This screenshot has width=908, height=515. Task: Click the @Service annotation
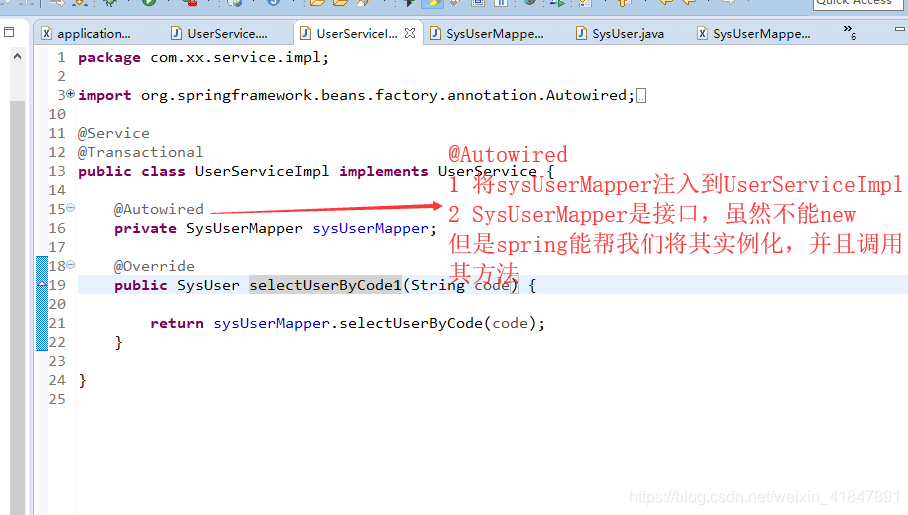point(114,133)
